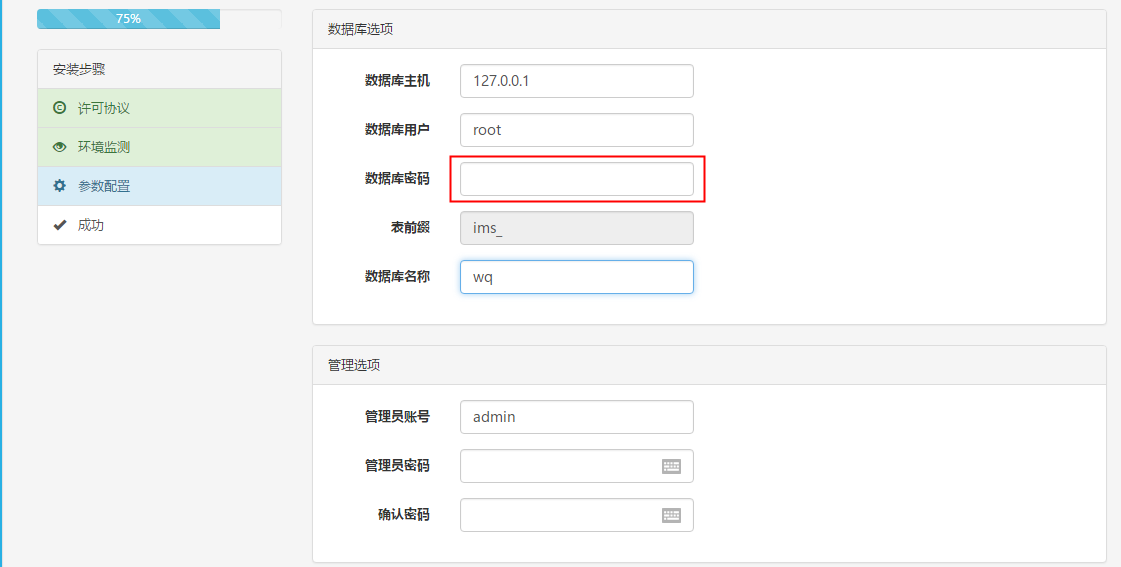Click the copyright icon beside 许可协议
Image resolution: width=1121 pixels, height=567 pixels.
(59, 108)
